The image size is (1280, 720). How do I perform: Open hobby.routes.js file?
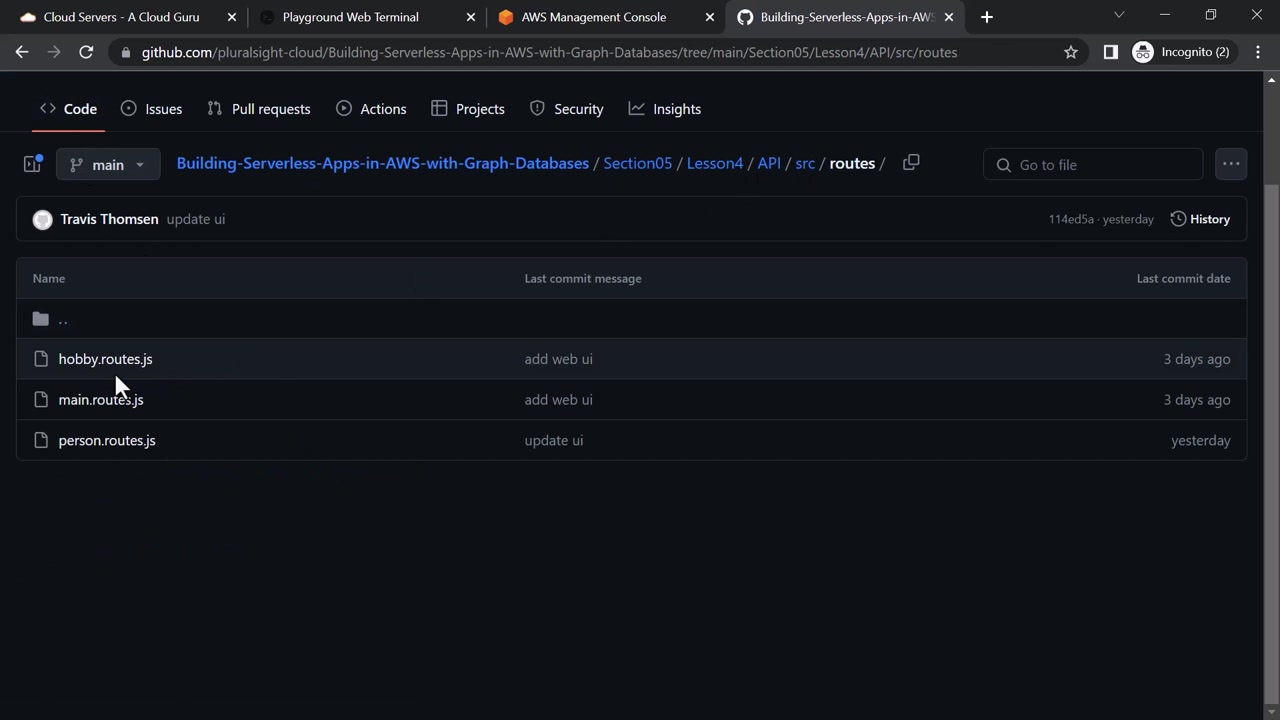(105, 359)
